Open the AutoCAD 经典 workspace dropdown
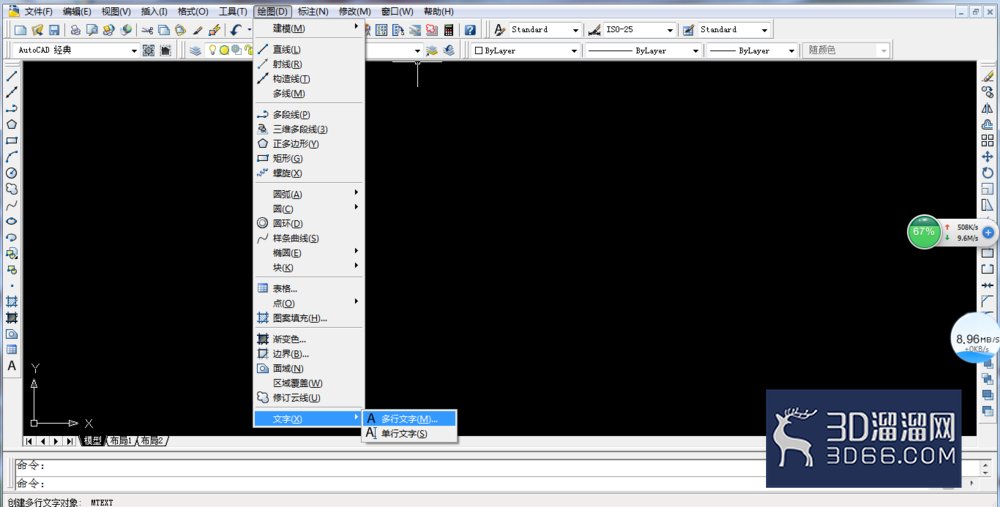Screen dimensions: 1000x507 coord(135,50)
